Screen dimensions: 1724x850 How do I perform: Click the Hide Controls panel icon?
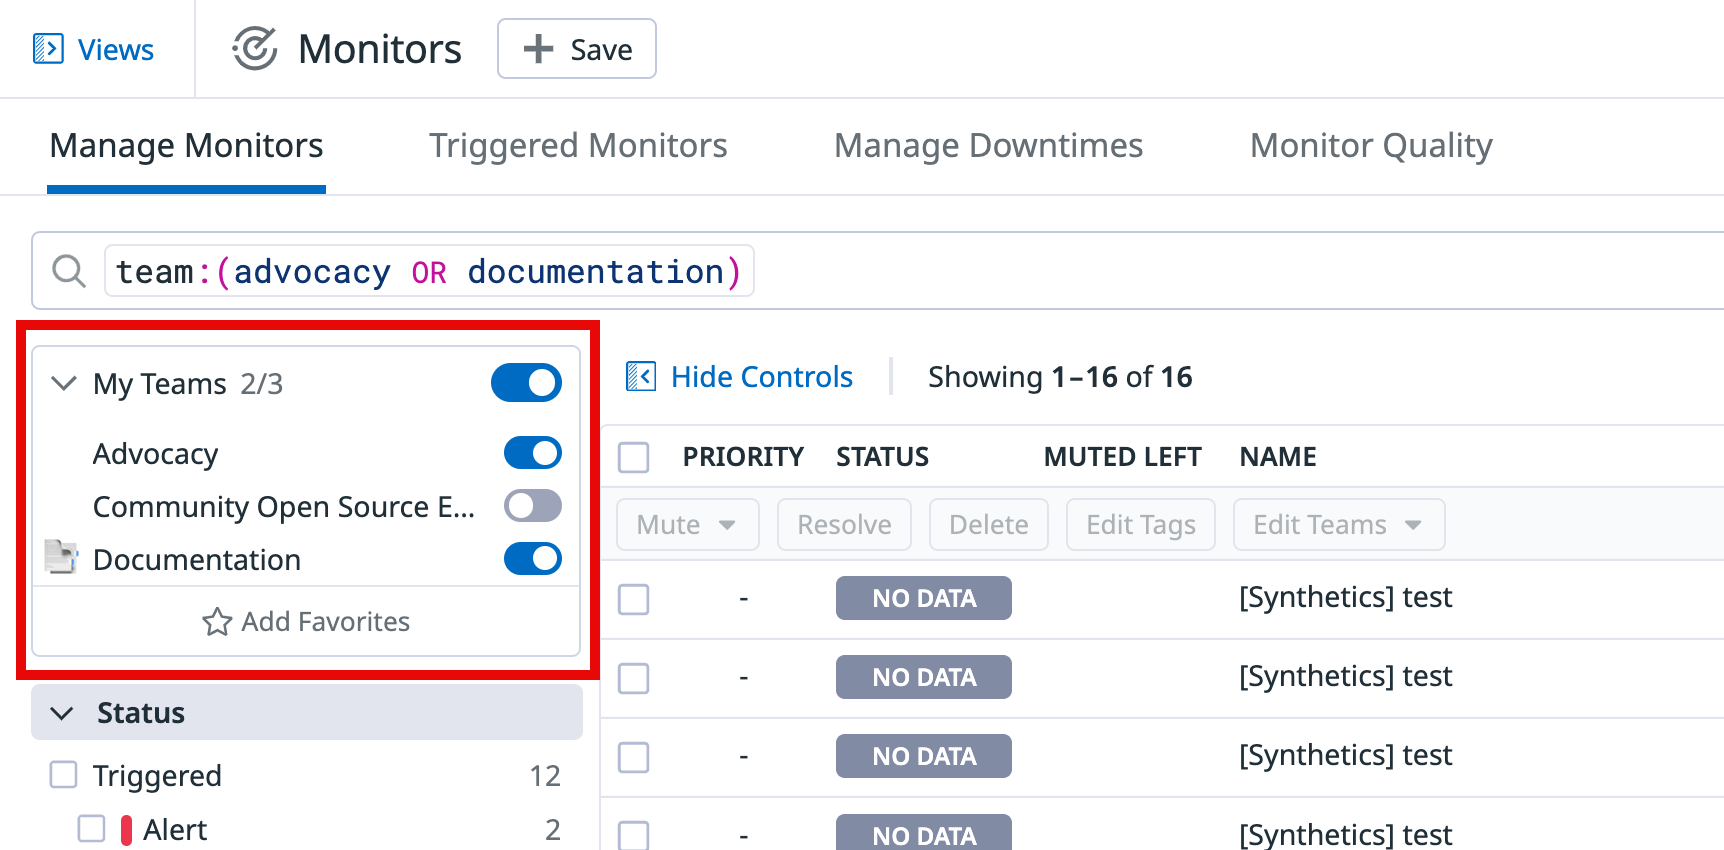(641, 377)
